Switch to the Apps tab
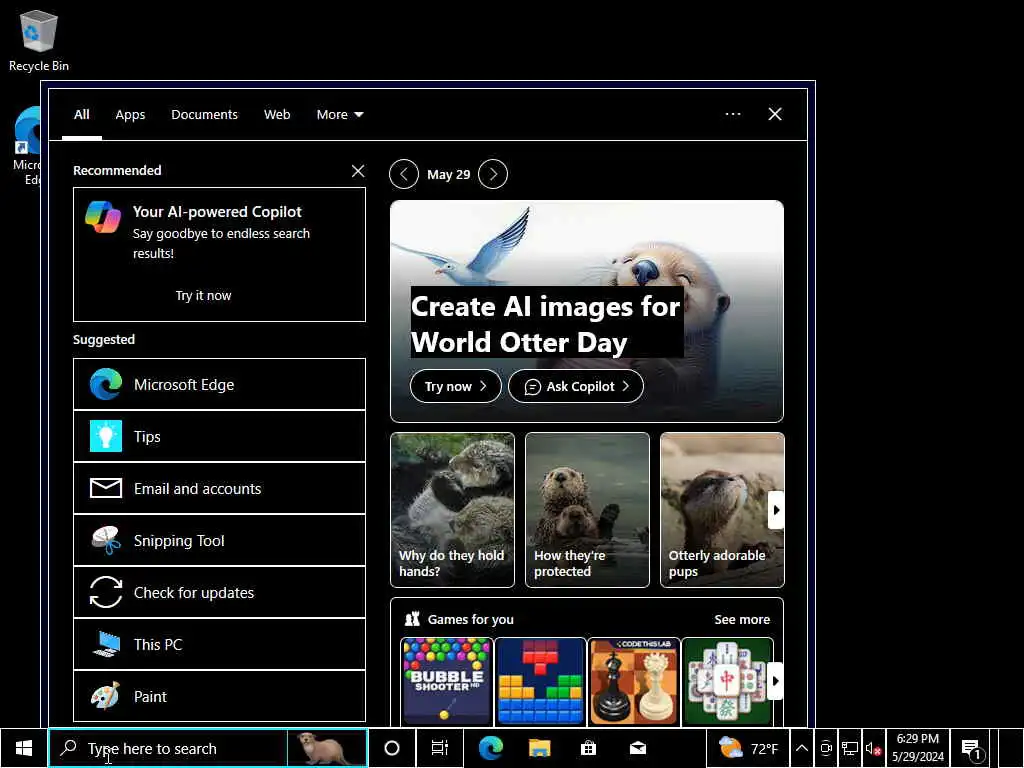 point(130,114)
